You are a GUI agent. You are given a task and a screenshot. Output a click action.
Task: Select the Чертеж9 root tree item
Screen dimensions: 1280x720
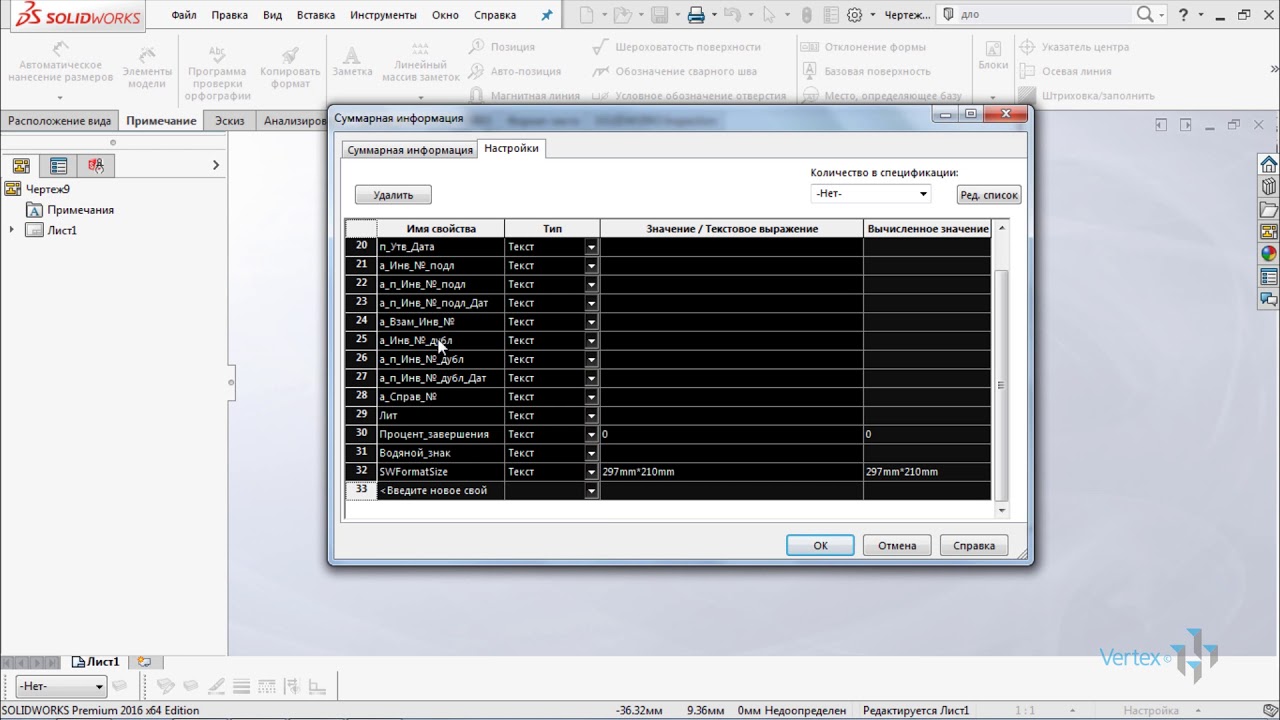tap(47, 189)
